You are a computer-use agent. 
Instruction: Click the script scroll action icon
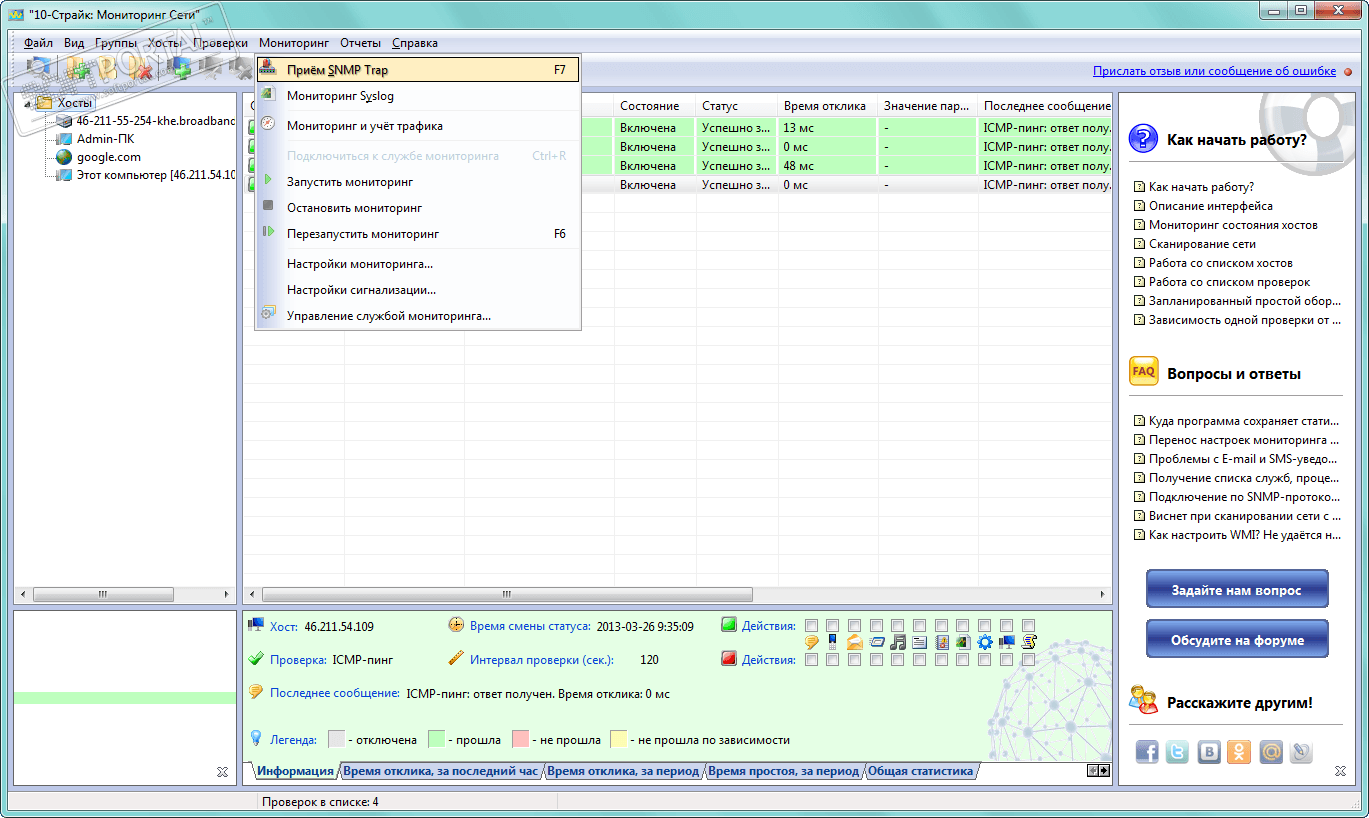(x=1028, y=642)
